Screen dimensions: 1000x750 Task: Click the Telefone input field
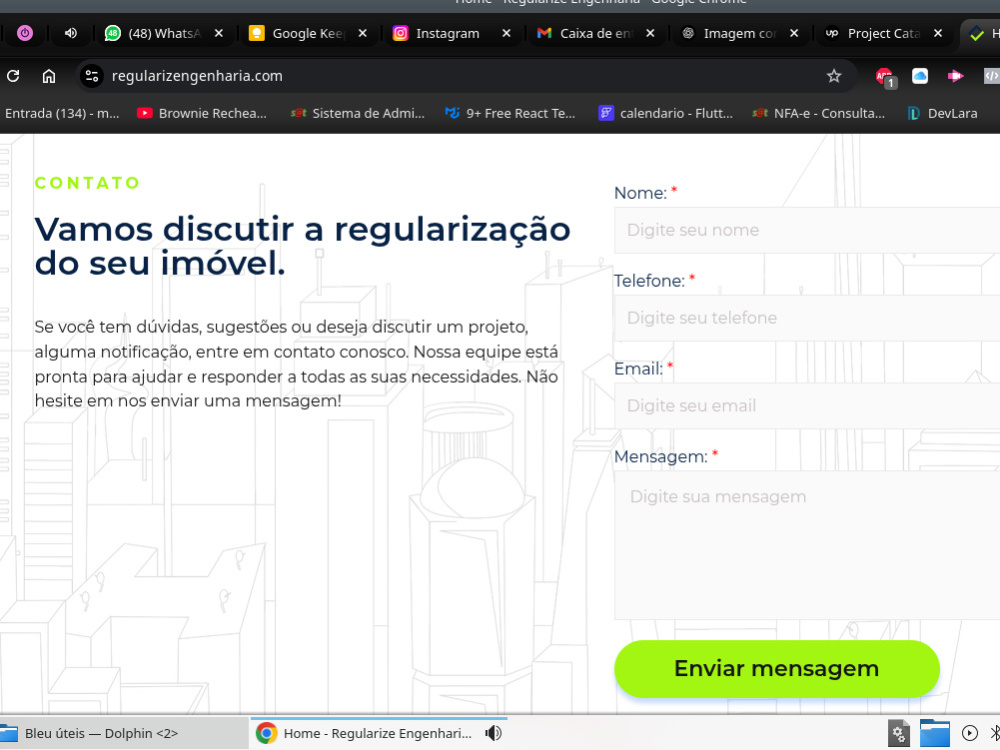[x=807, y=318]
